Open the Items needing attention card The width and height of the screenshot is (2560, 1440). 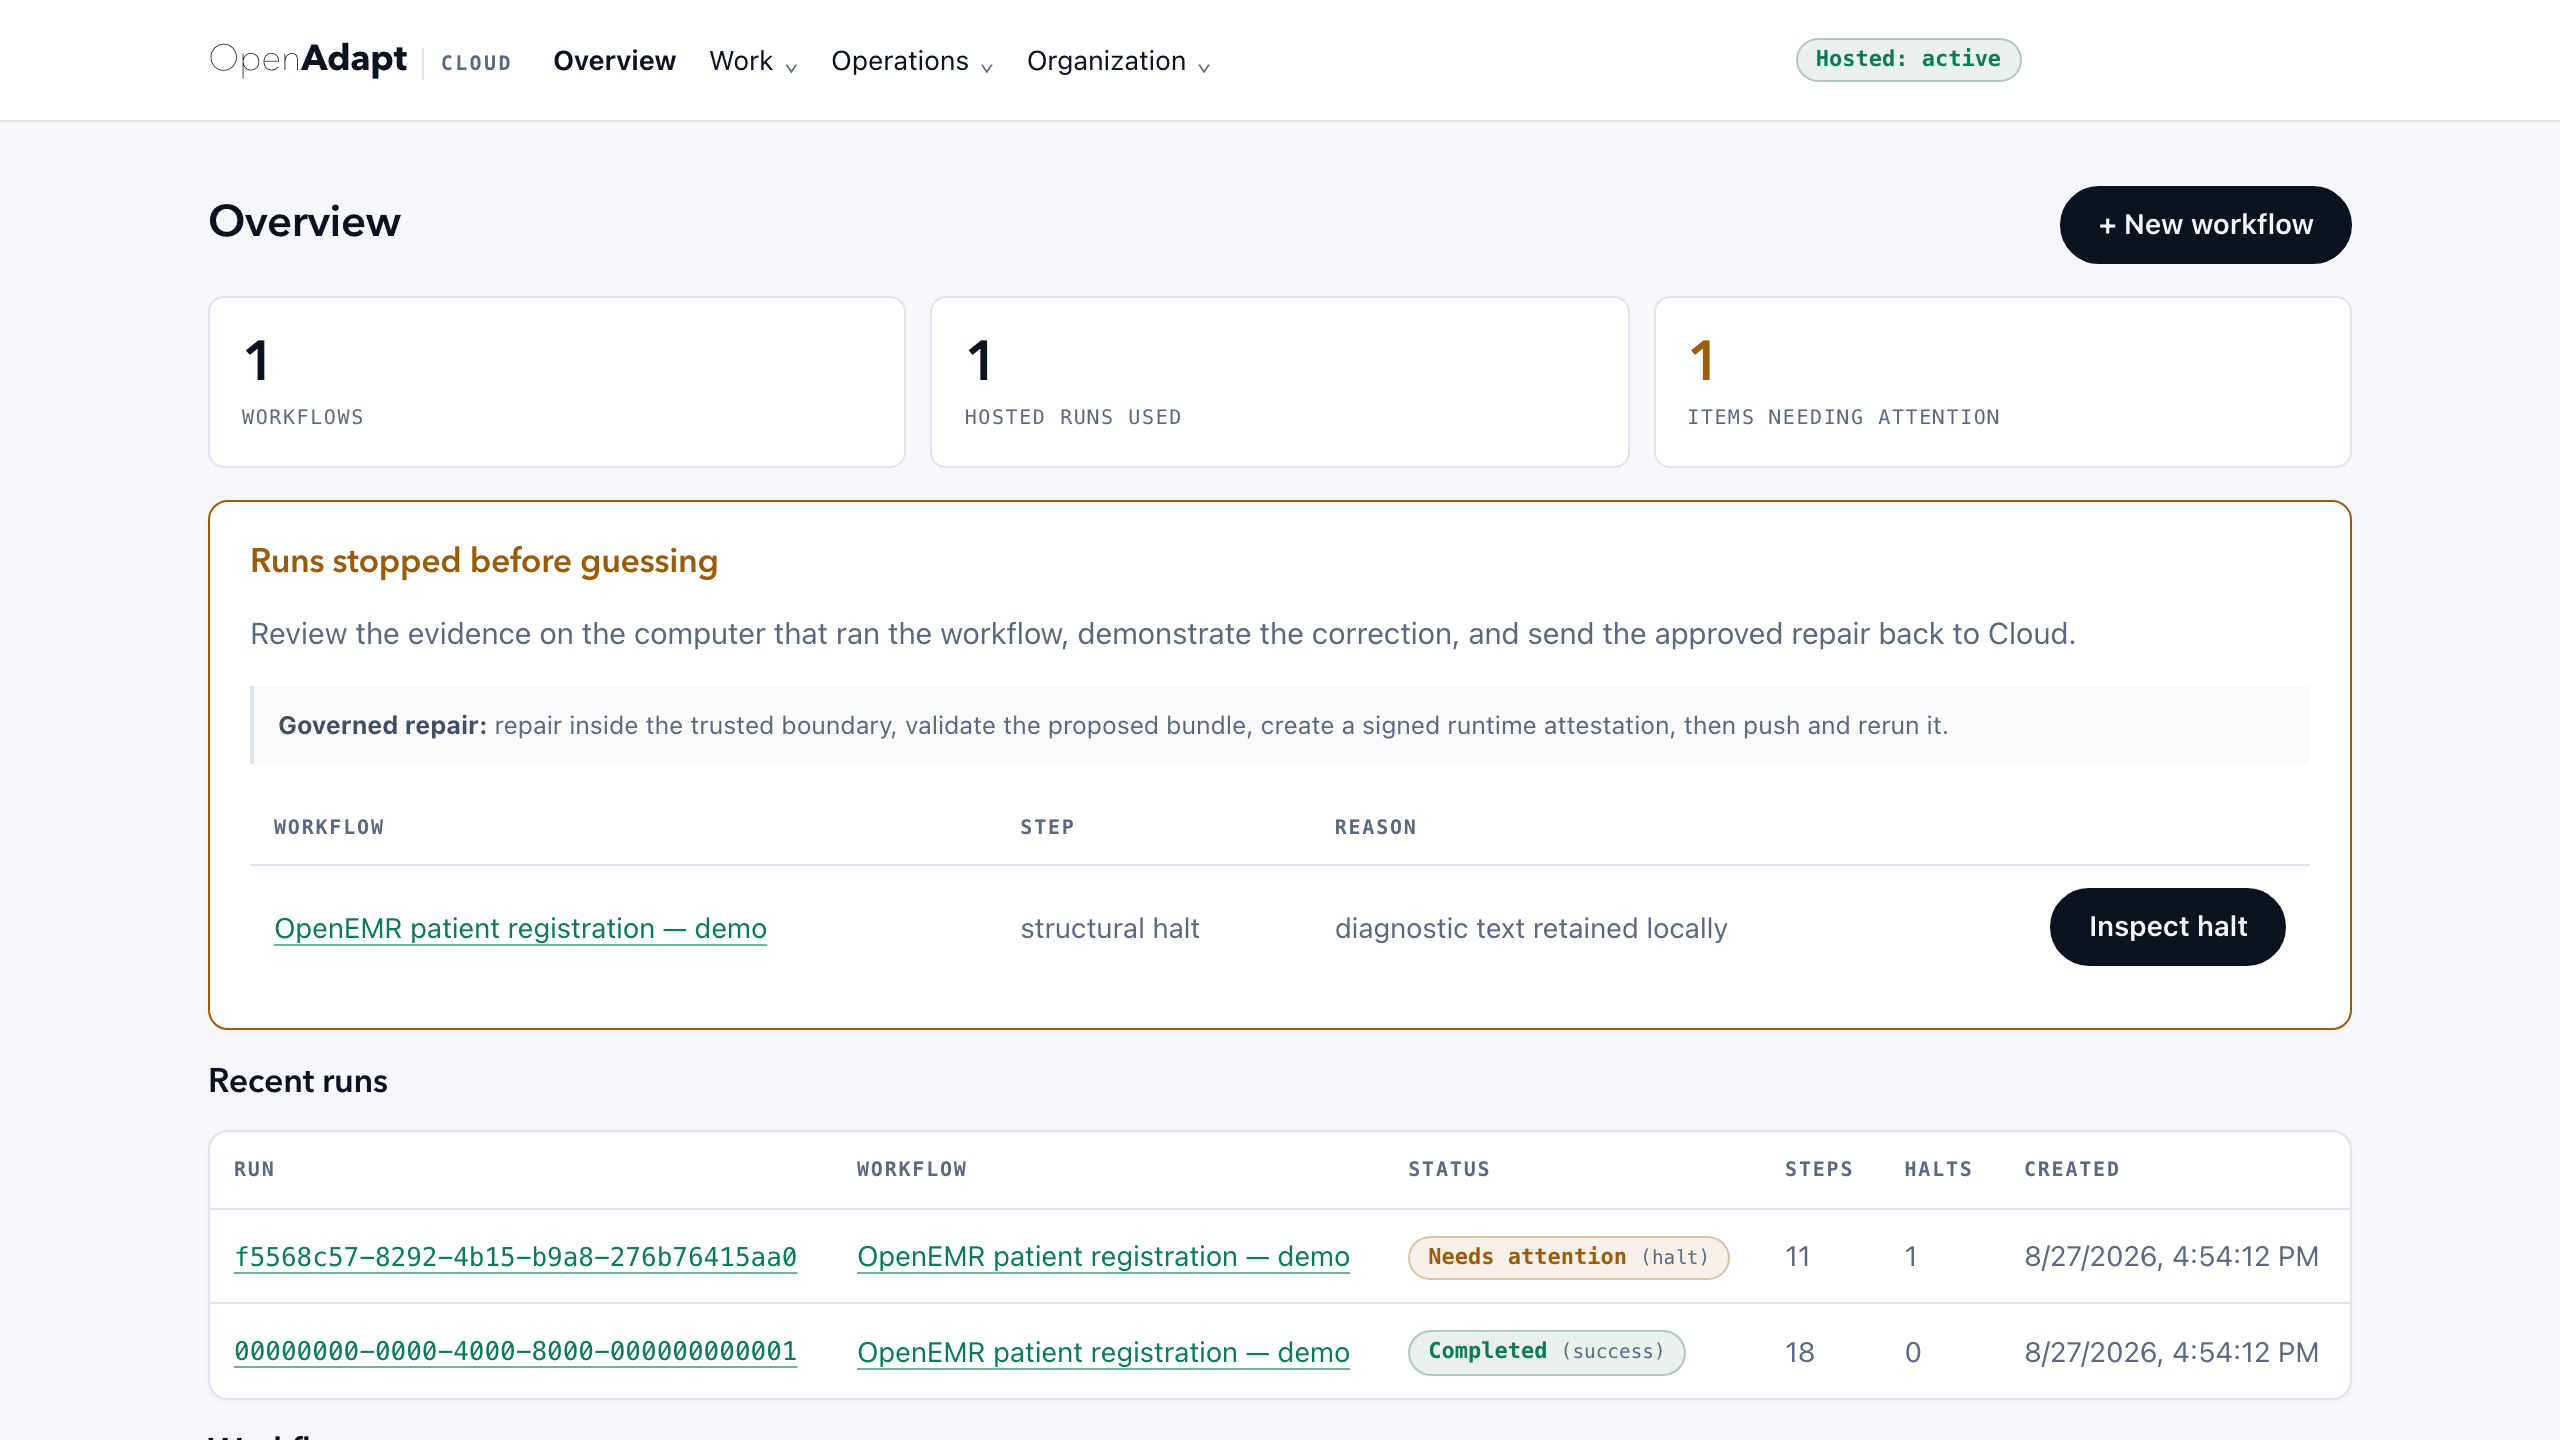(2002, 382)
